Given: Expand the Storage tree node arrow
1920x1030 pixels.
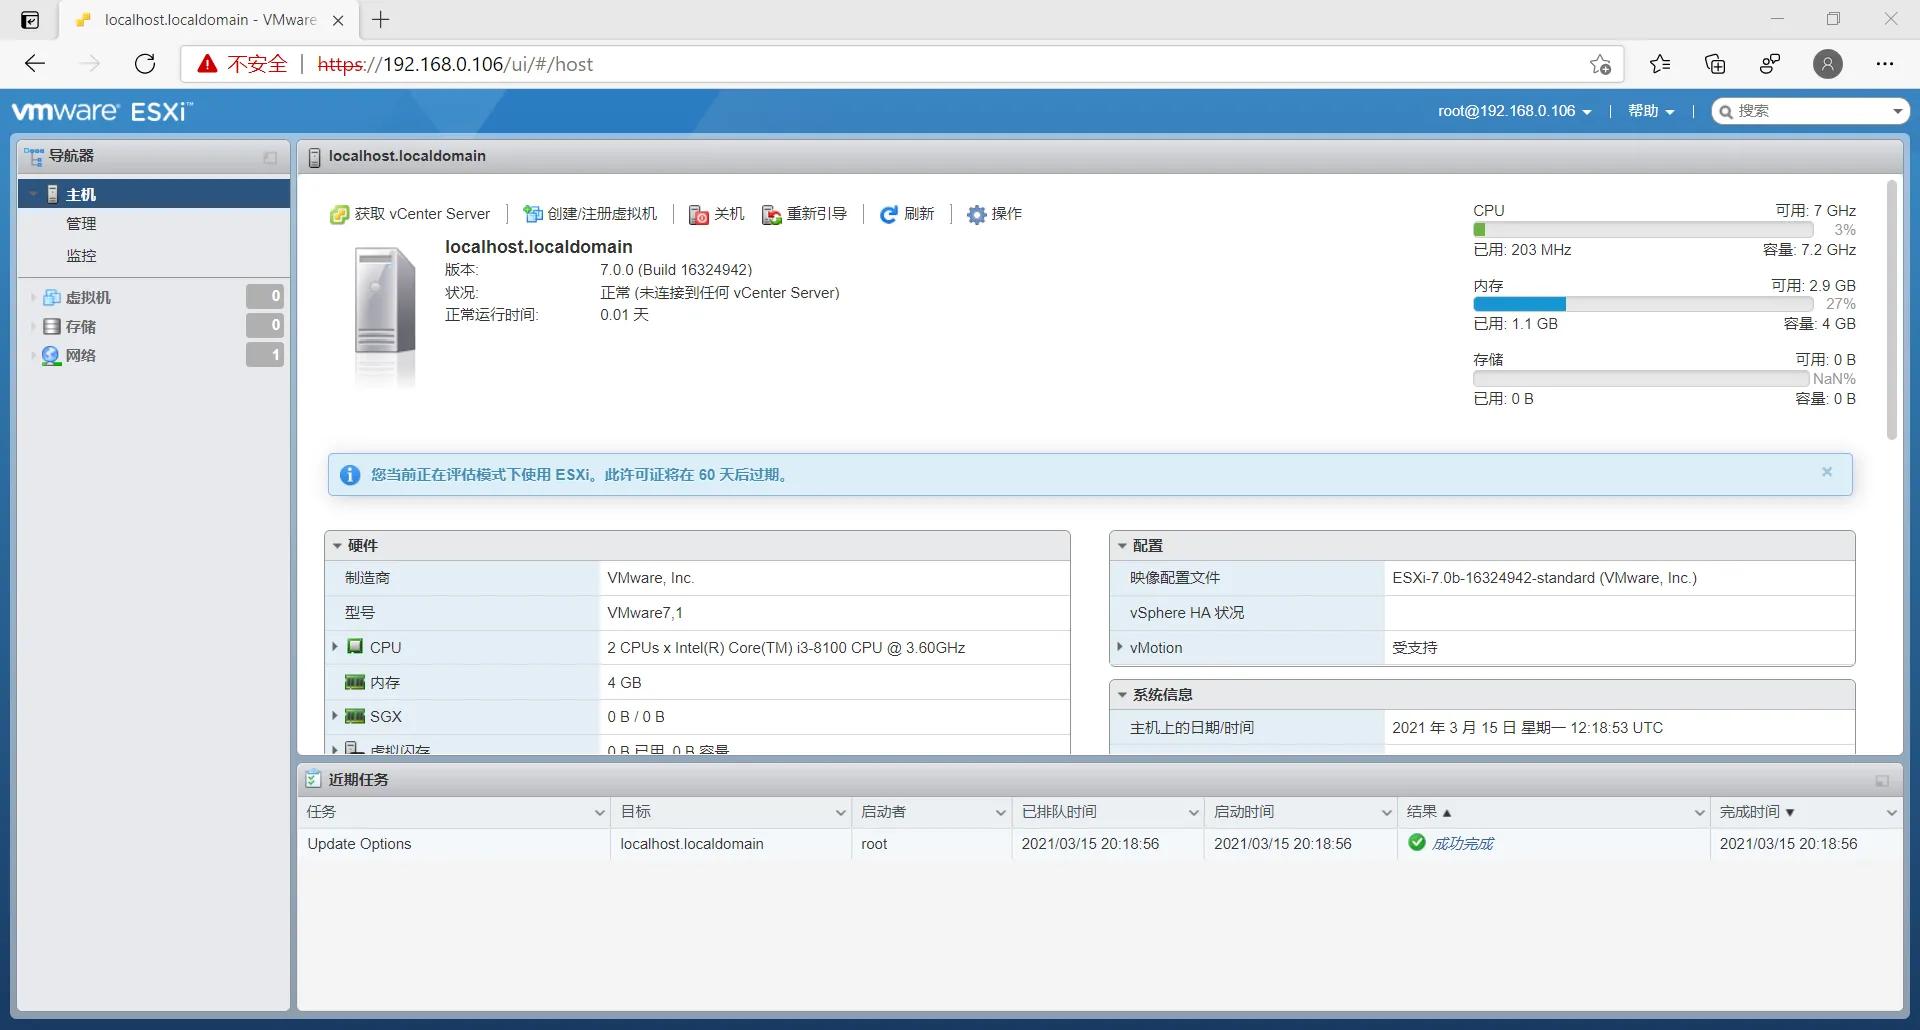Looking at the screenshot, I should tap(33, 327).
